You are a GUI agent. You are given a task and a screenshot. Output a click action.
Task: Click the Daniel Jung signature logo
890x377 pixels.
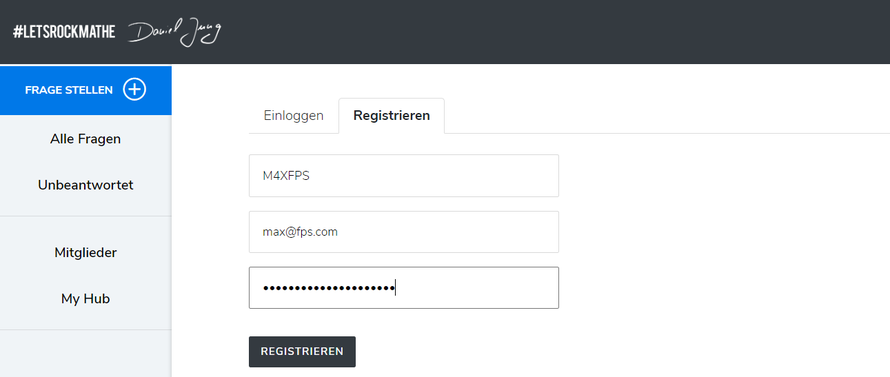point(174,32)
